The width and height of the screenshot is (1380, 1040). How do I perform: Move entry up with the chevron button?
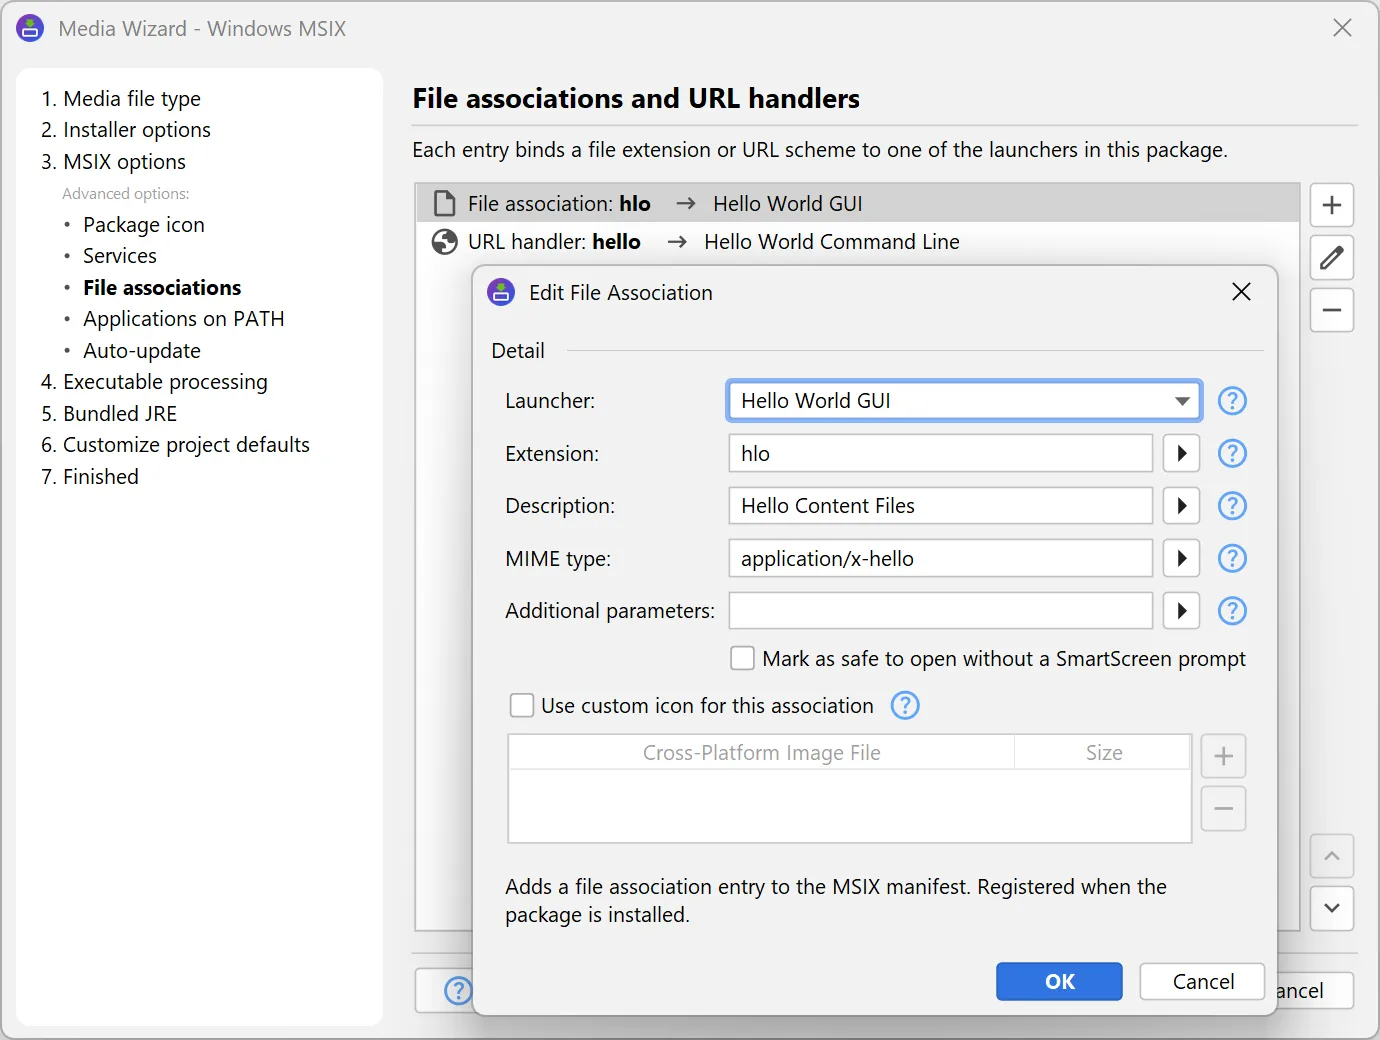coord(1332,856)
